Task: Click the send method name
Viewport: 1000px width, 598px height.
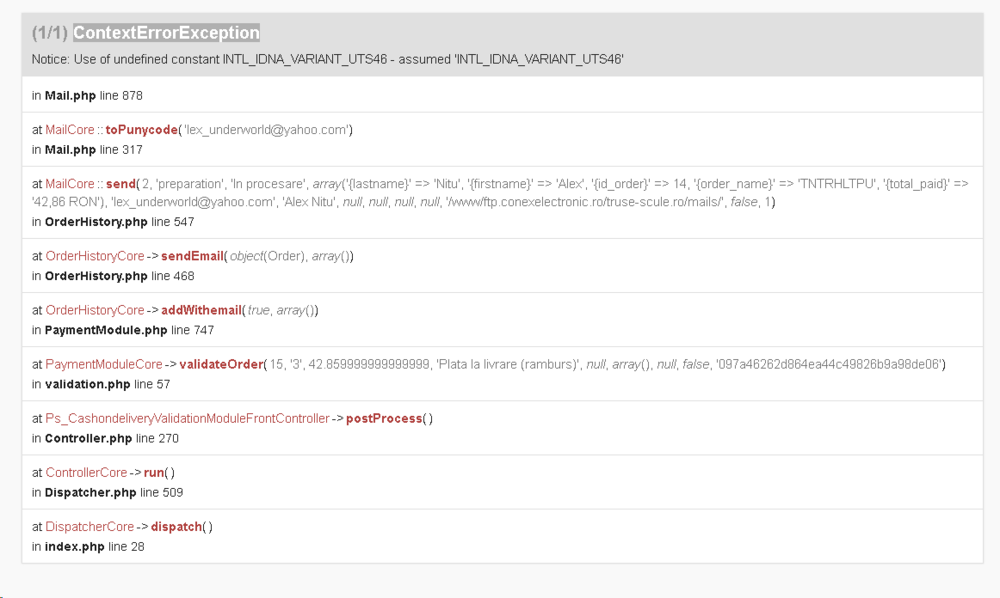Action: 121,184
